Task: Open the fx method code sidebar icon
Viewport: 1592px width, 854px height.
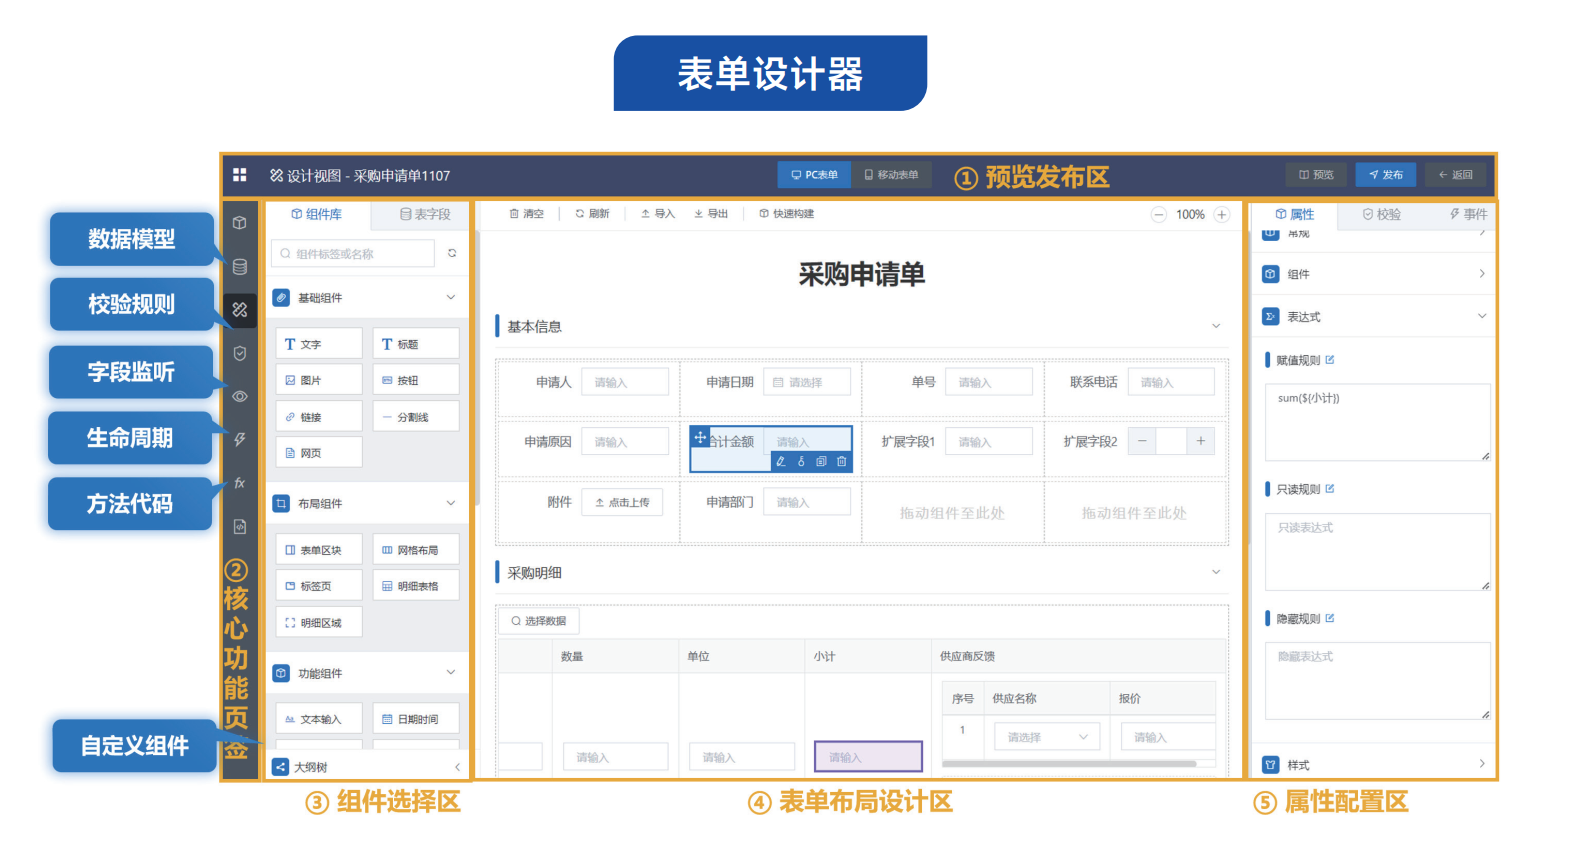Action: pos(240,483)
